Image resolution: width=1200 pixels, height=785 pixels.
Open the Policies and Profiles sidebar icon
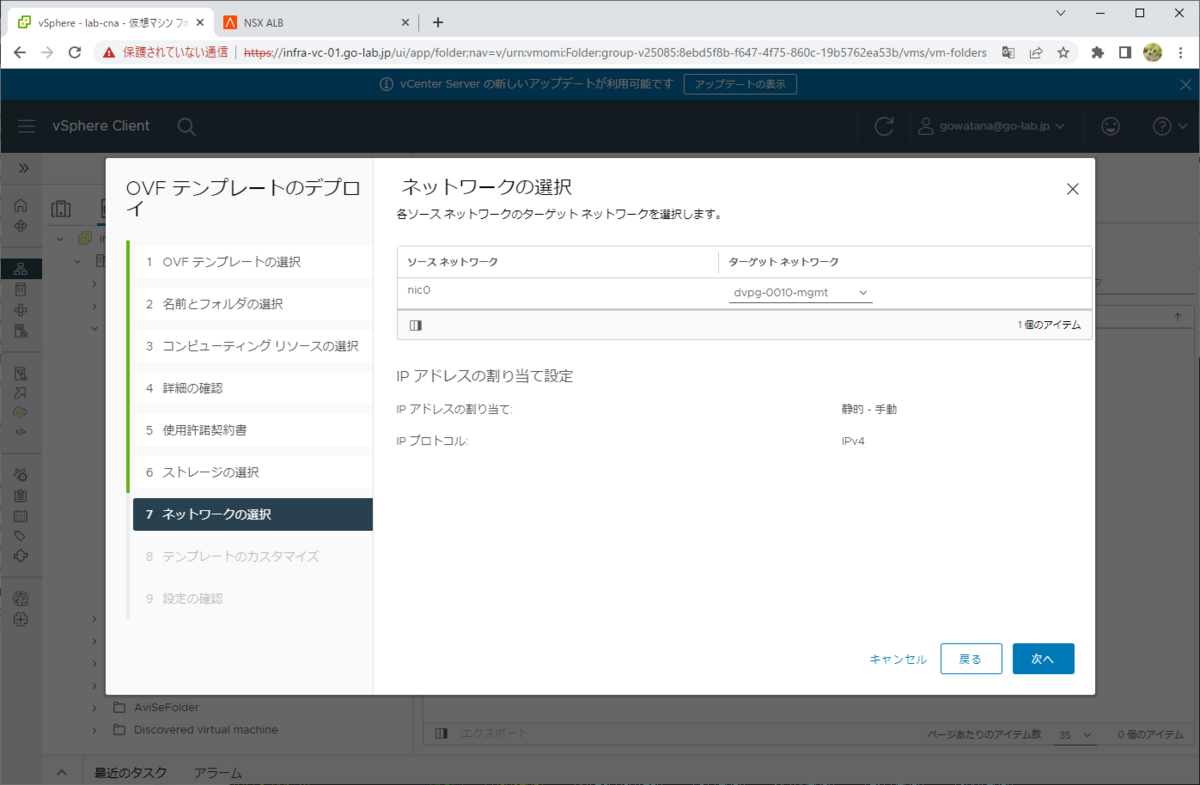click(21, 373)
